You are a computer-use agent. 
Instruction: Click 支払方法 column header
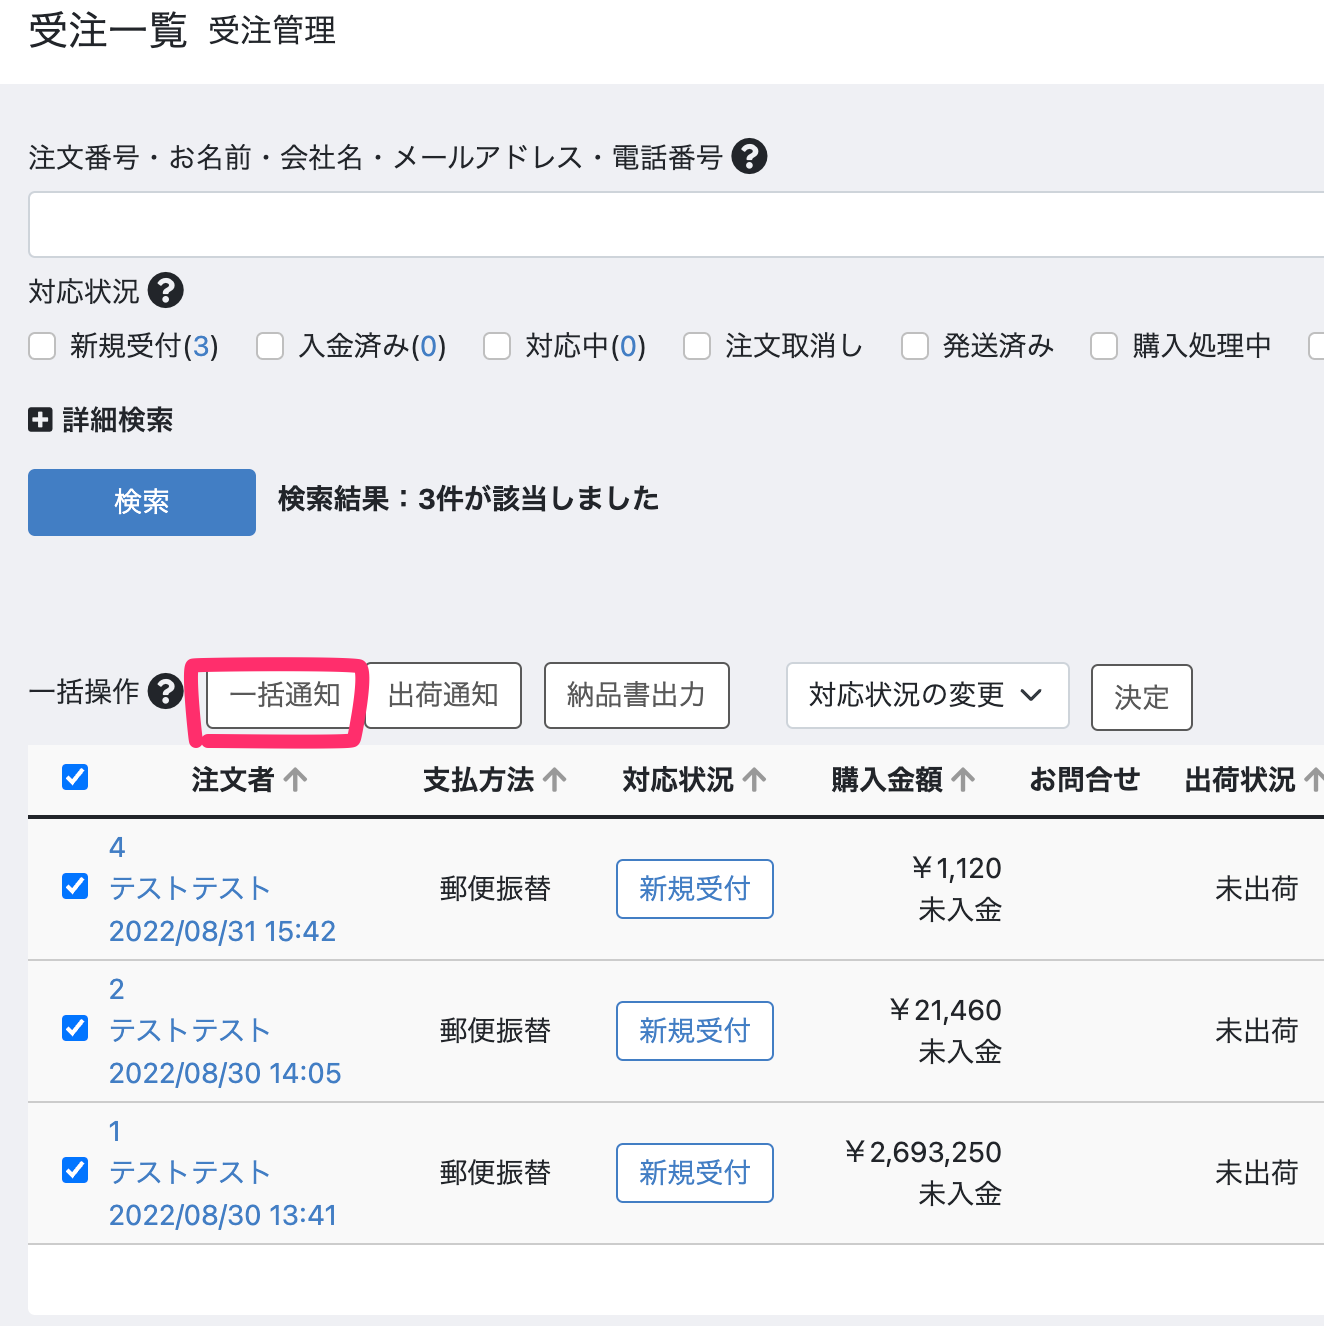click(479, 780)
